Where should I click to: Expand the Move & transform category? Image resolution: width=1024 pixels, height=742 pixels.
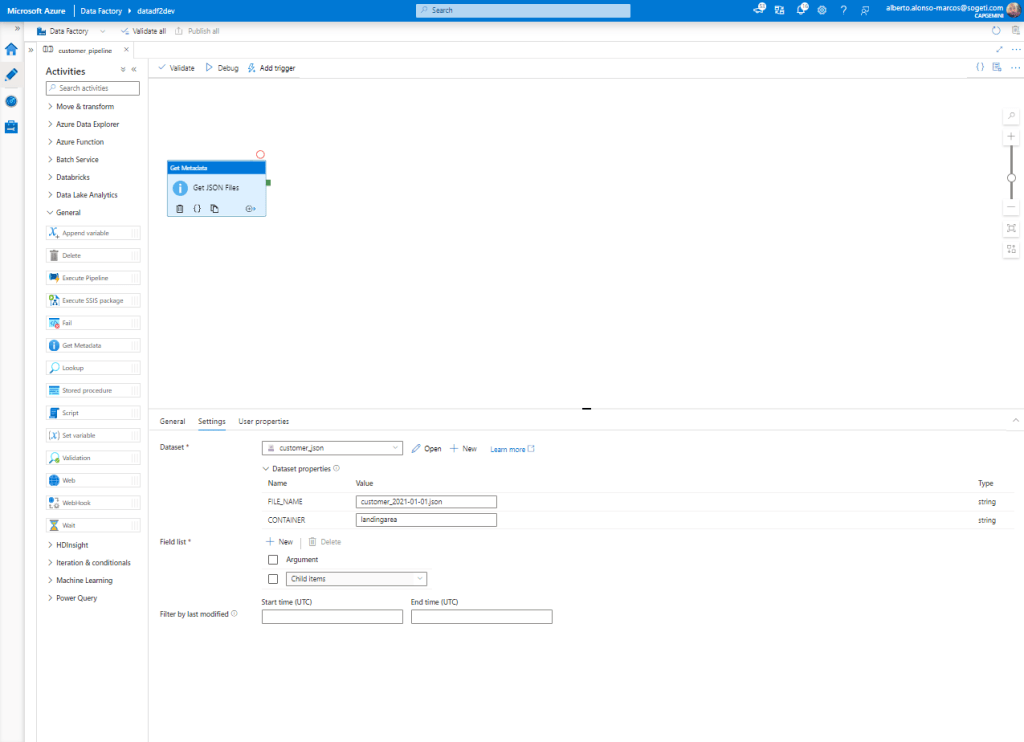point(85,106)
